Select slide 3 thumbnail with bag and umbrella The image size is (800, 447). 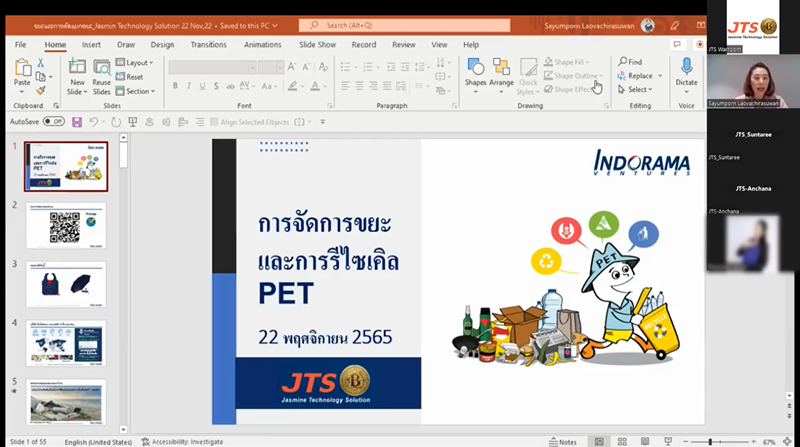(x=66, y=284)
